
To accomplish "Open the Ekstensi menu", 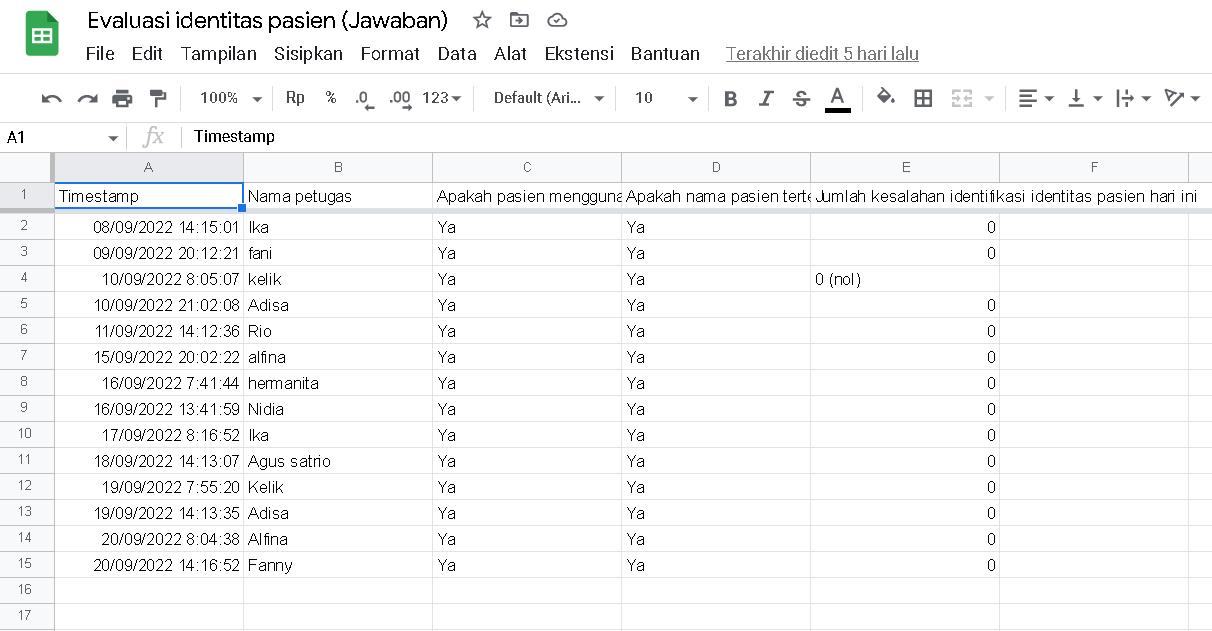I will [x=579, y=54].
